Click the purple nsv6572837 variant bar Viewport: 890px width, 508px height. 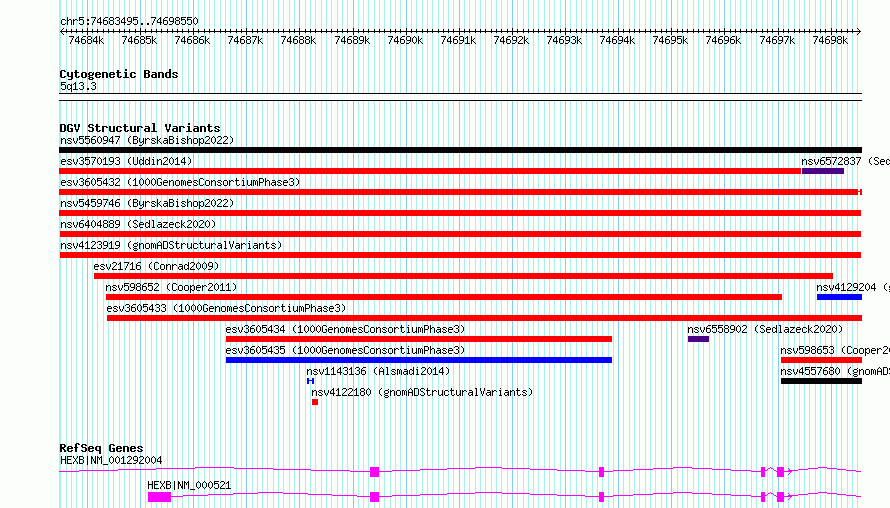[823, 171]
